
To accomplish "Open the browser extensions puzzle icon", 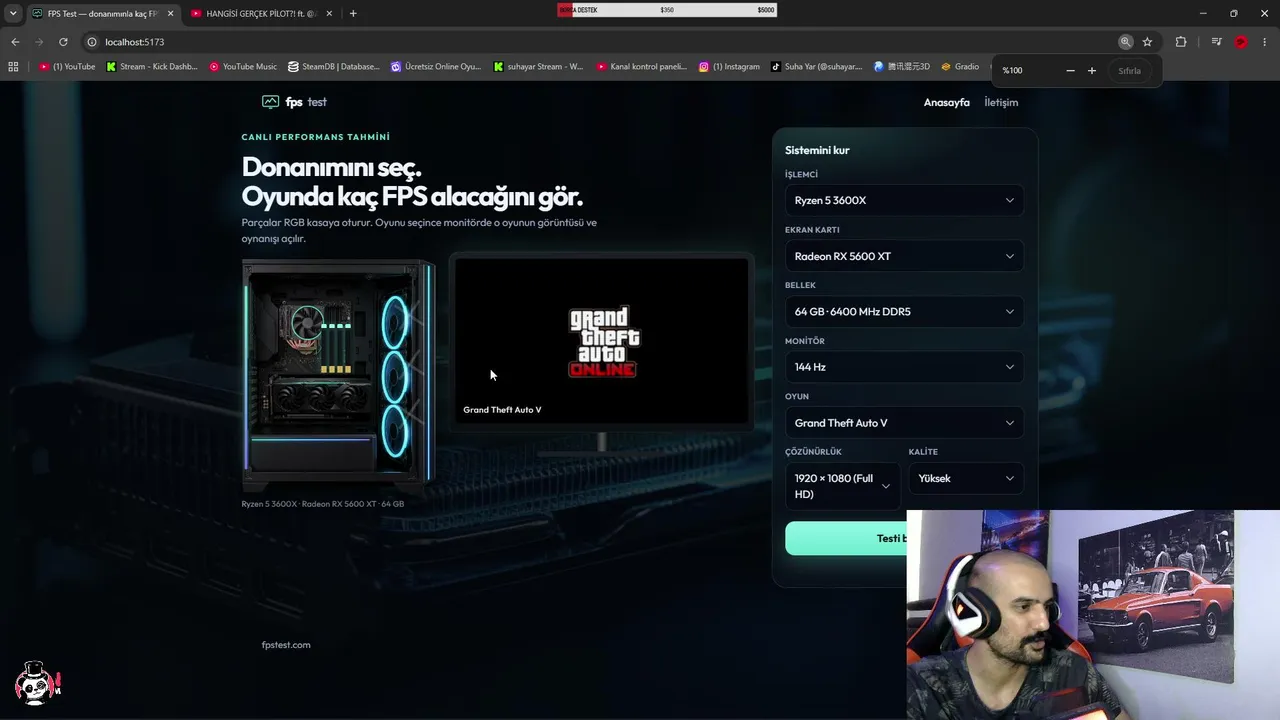I will coord(1181,42).
